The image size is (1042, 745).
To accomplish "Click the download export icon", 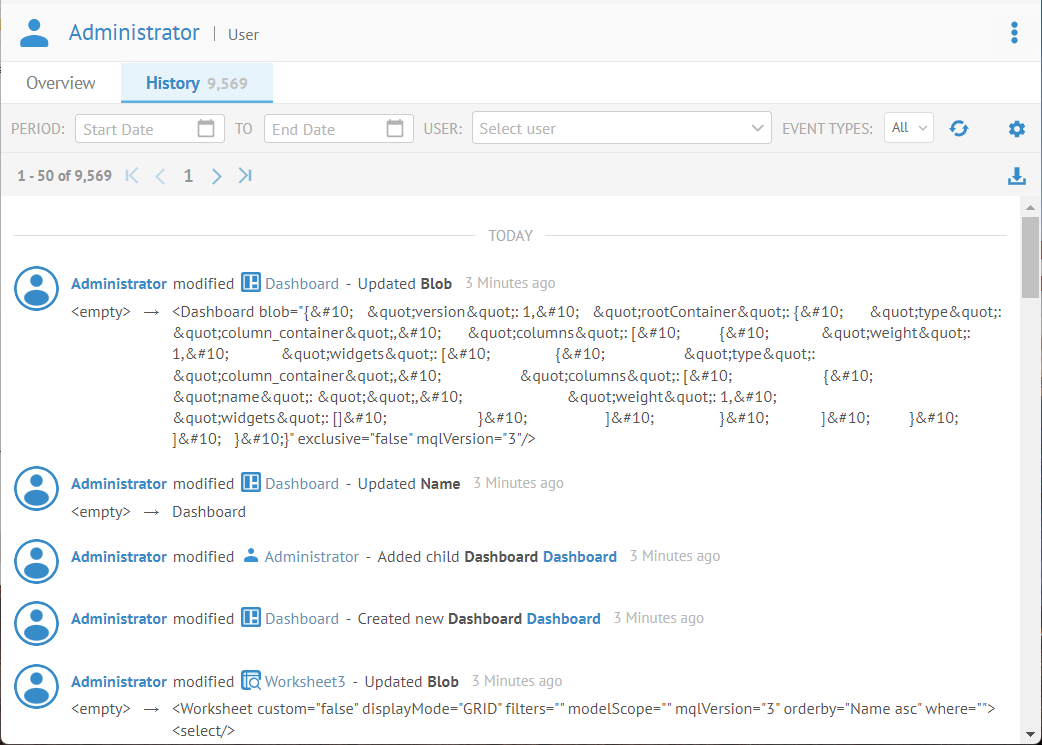I will [1017, 176].
